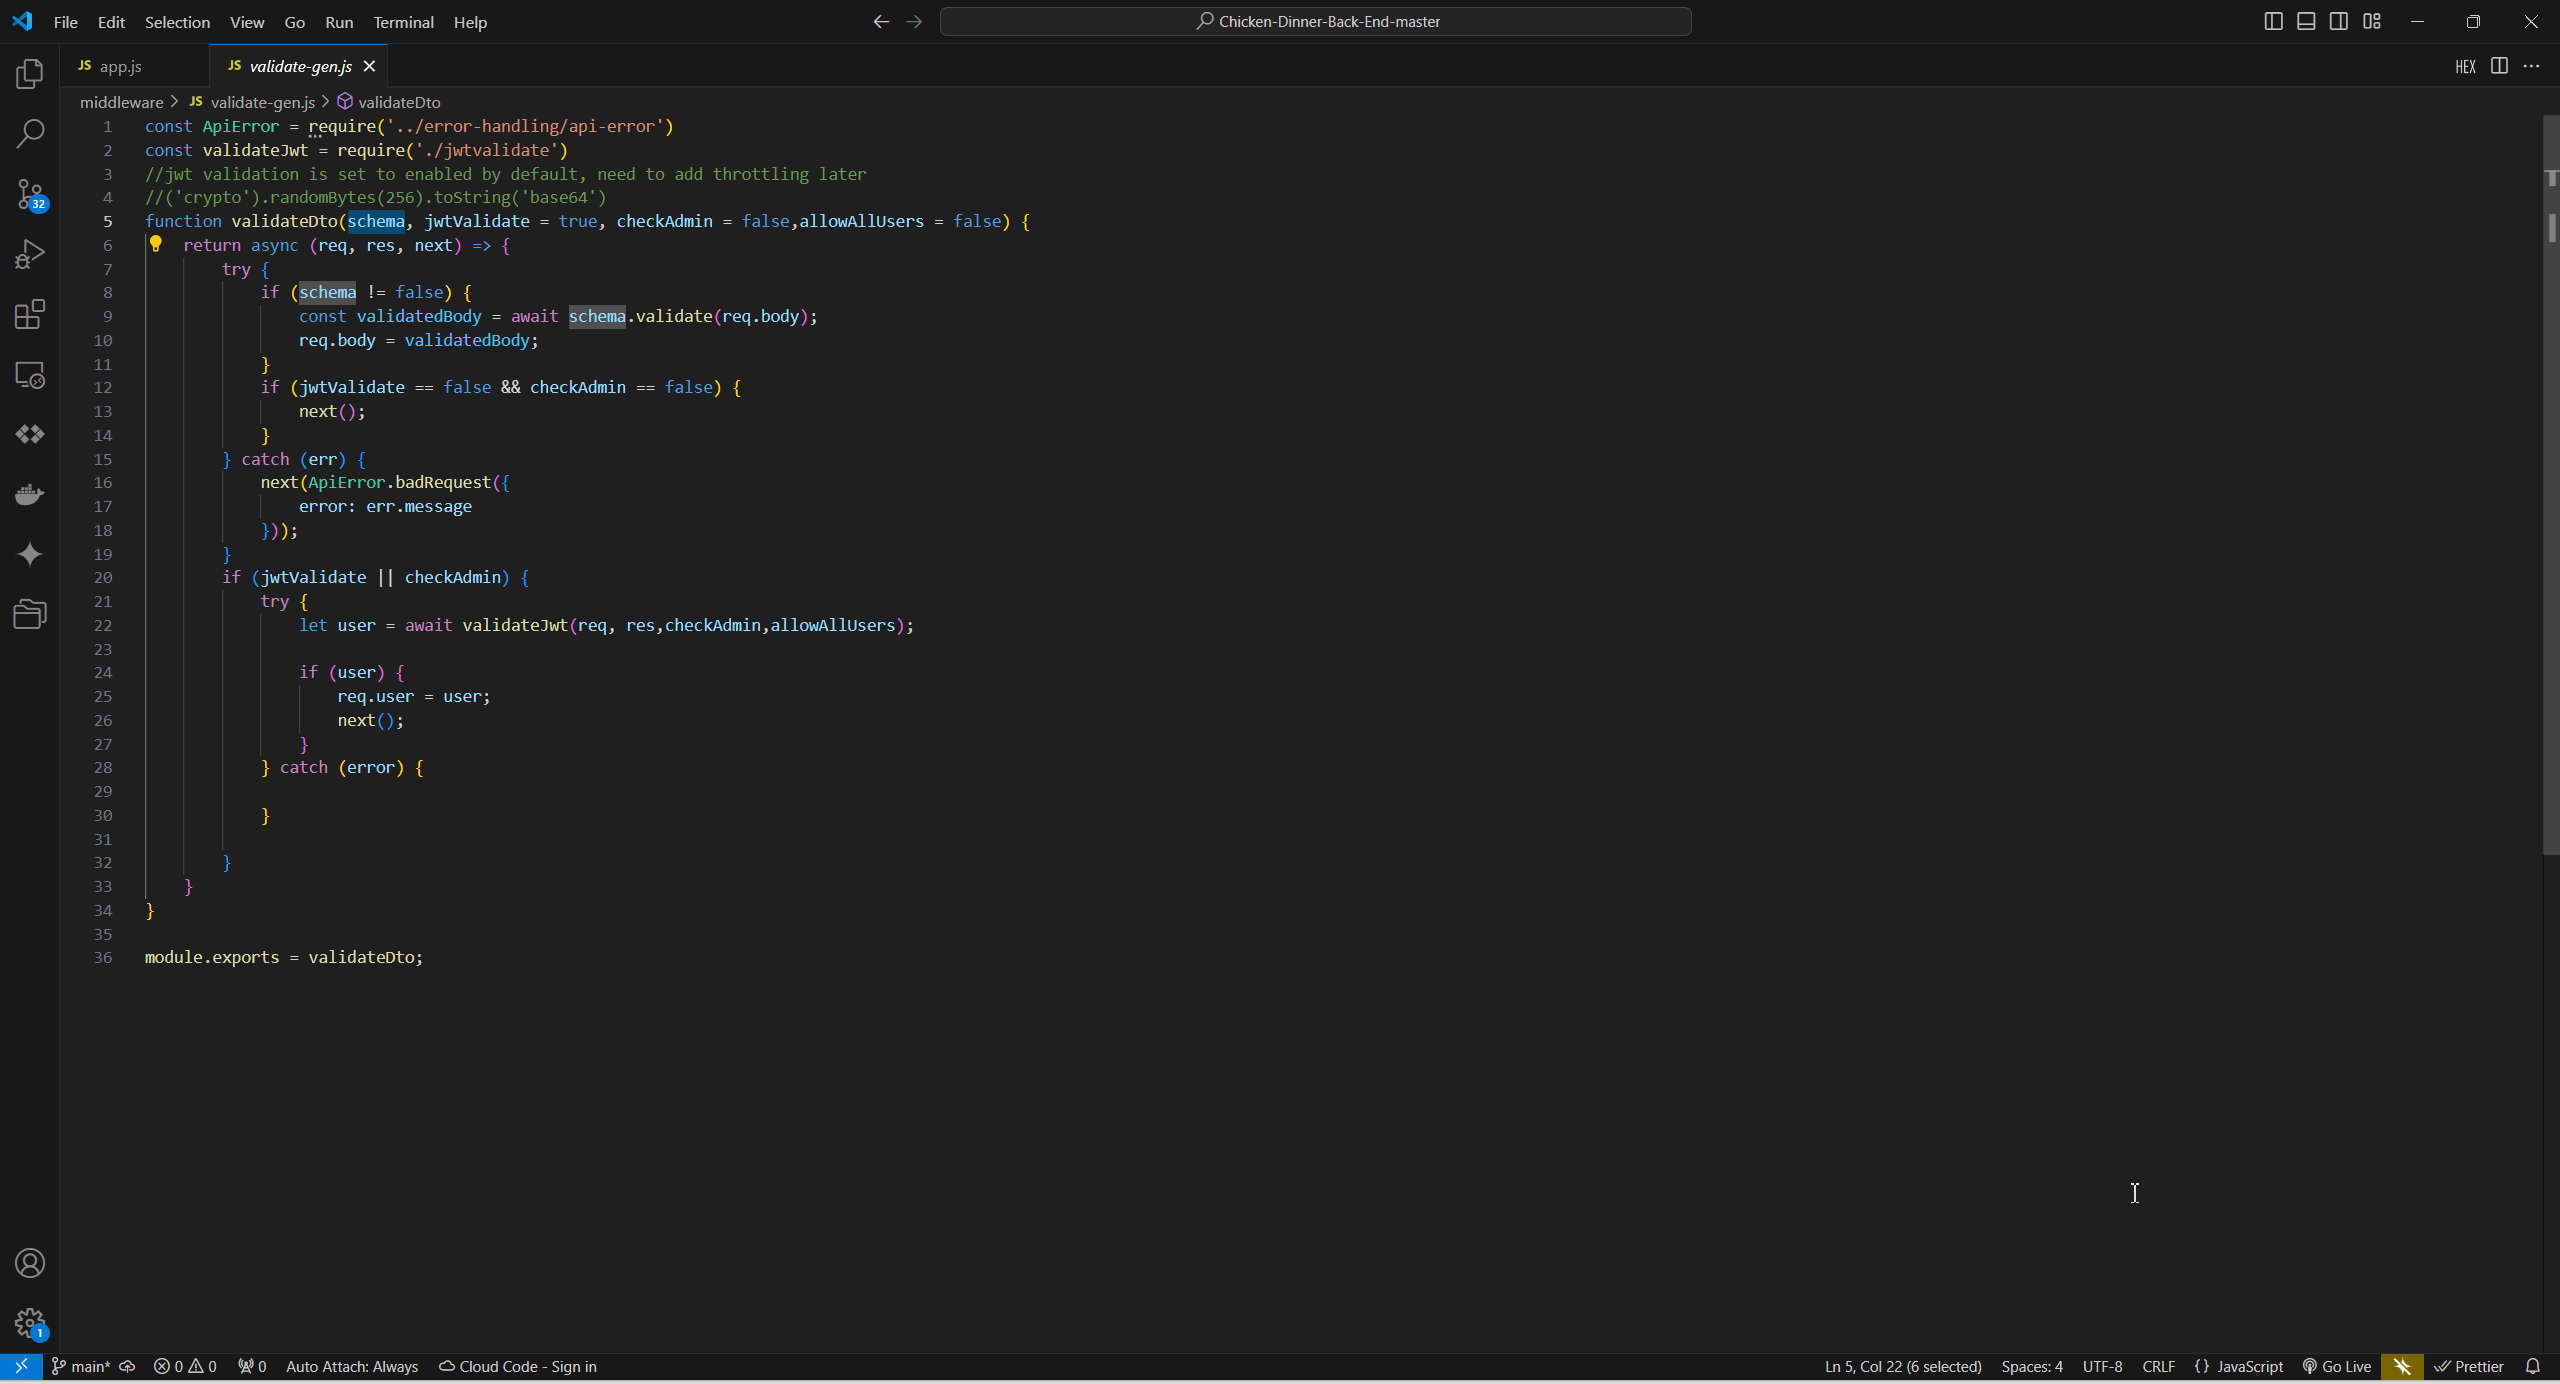The height and width of the screenshot is (1384, 2560).
Task: Click the lightbulb quick fix icon on line 6
Action: (x=156, y=244)
